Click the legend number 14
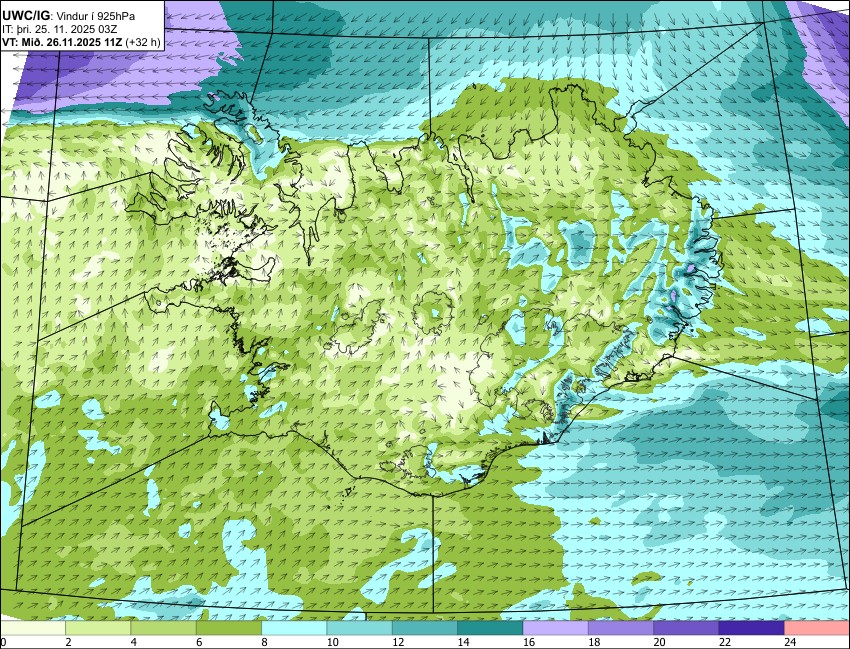 (463, 642)
